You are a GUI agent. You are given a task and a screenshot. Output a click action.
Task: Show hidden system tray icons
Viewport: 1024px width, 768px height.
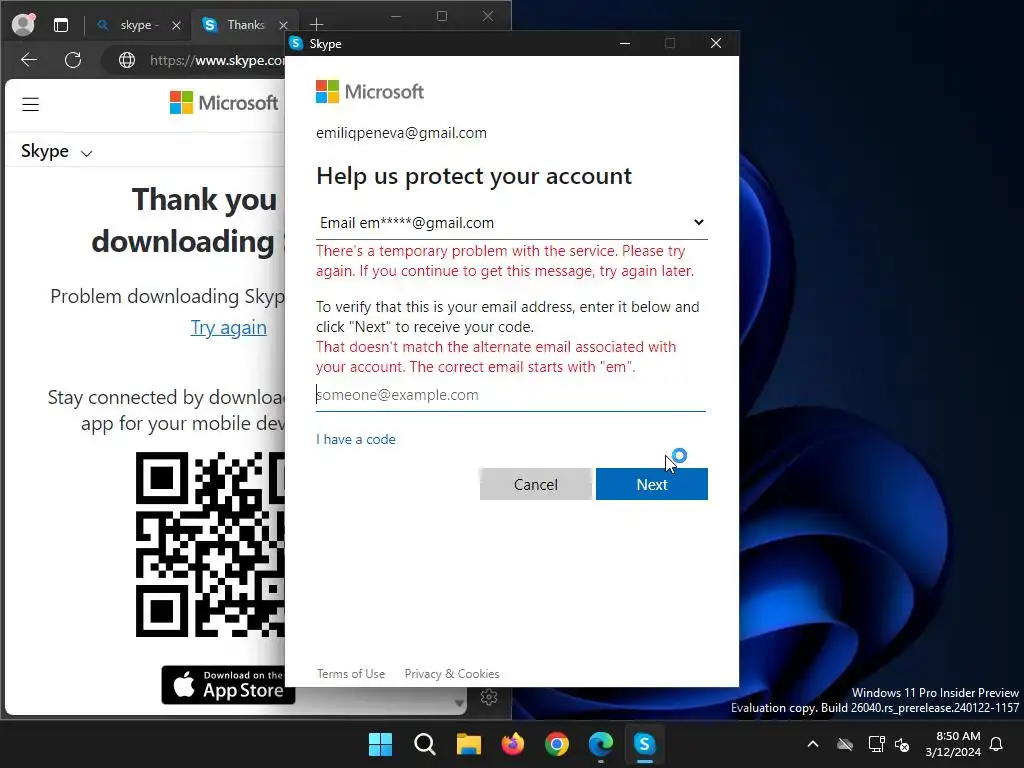[x=813, y=744]
